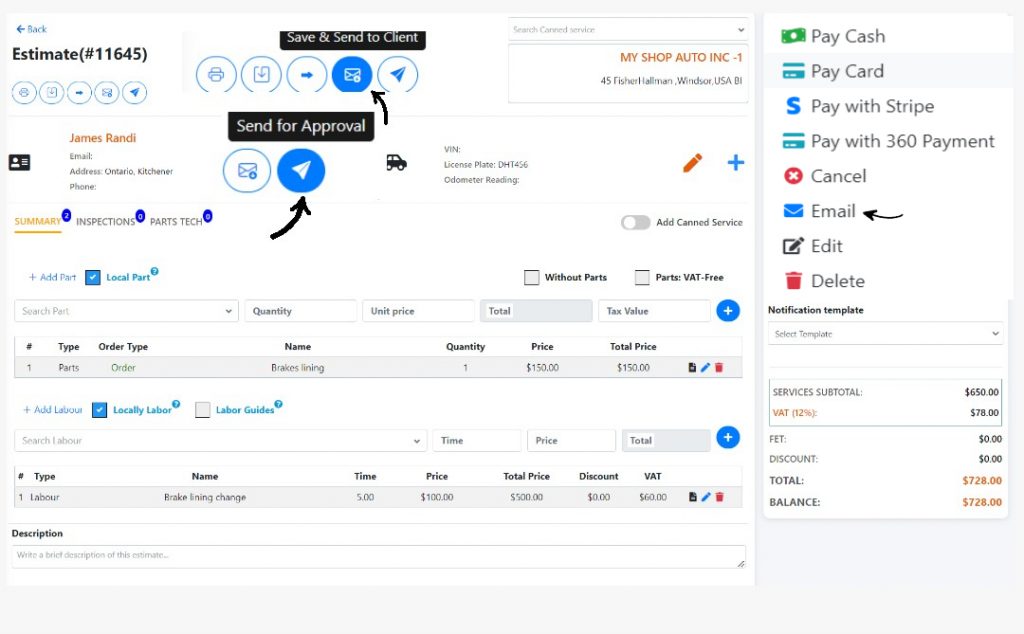Click the blue pencil in the Brakes lining row
Image resolution: width=1024 pixels, height=634 pixels.
705,368
